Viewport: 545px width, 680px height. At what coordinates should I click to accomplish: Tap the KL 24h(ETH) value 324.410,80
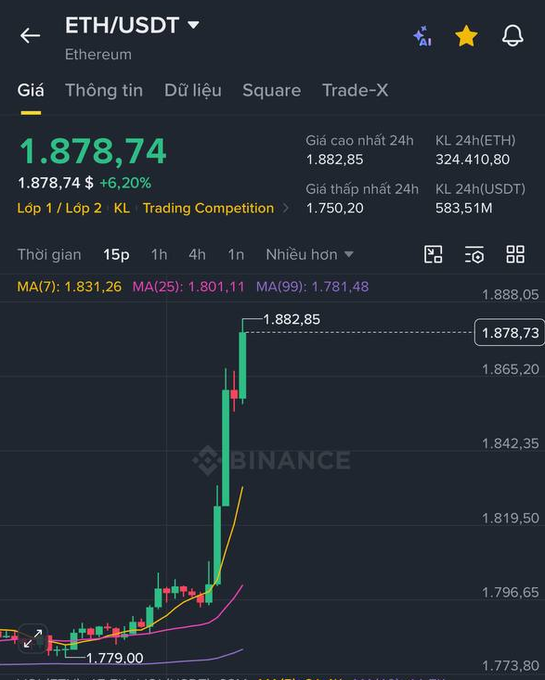[473, 160]
